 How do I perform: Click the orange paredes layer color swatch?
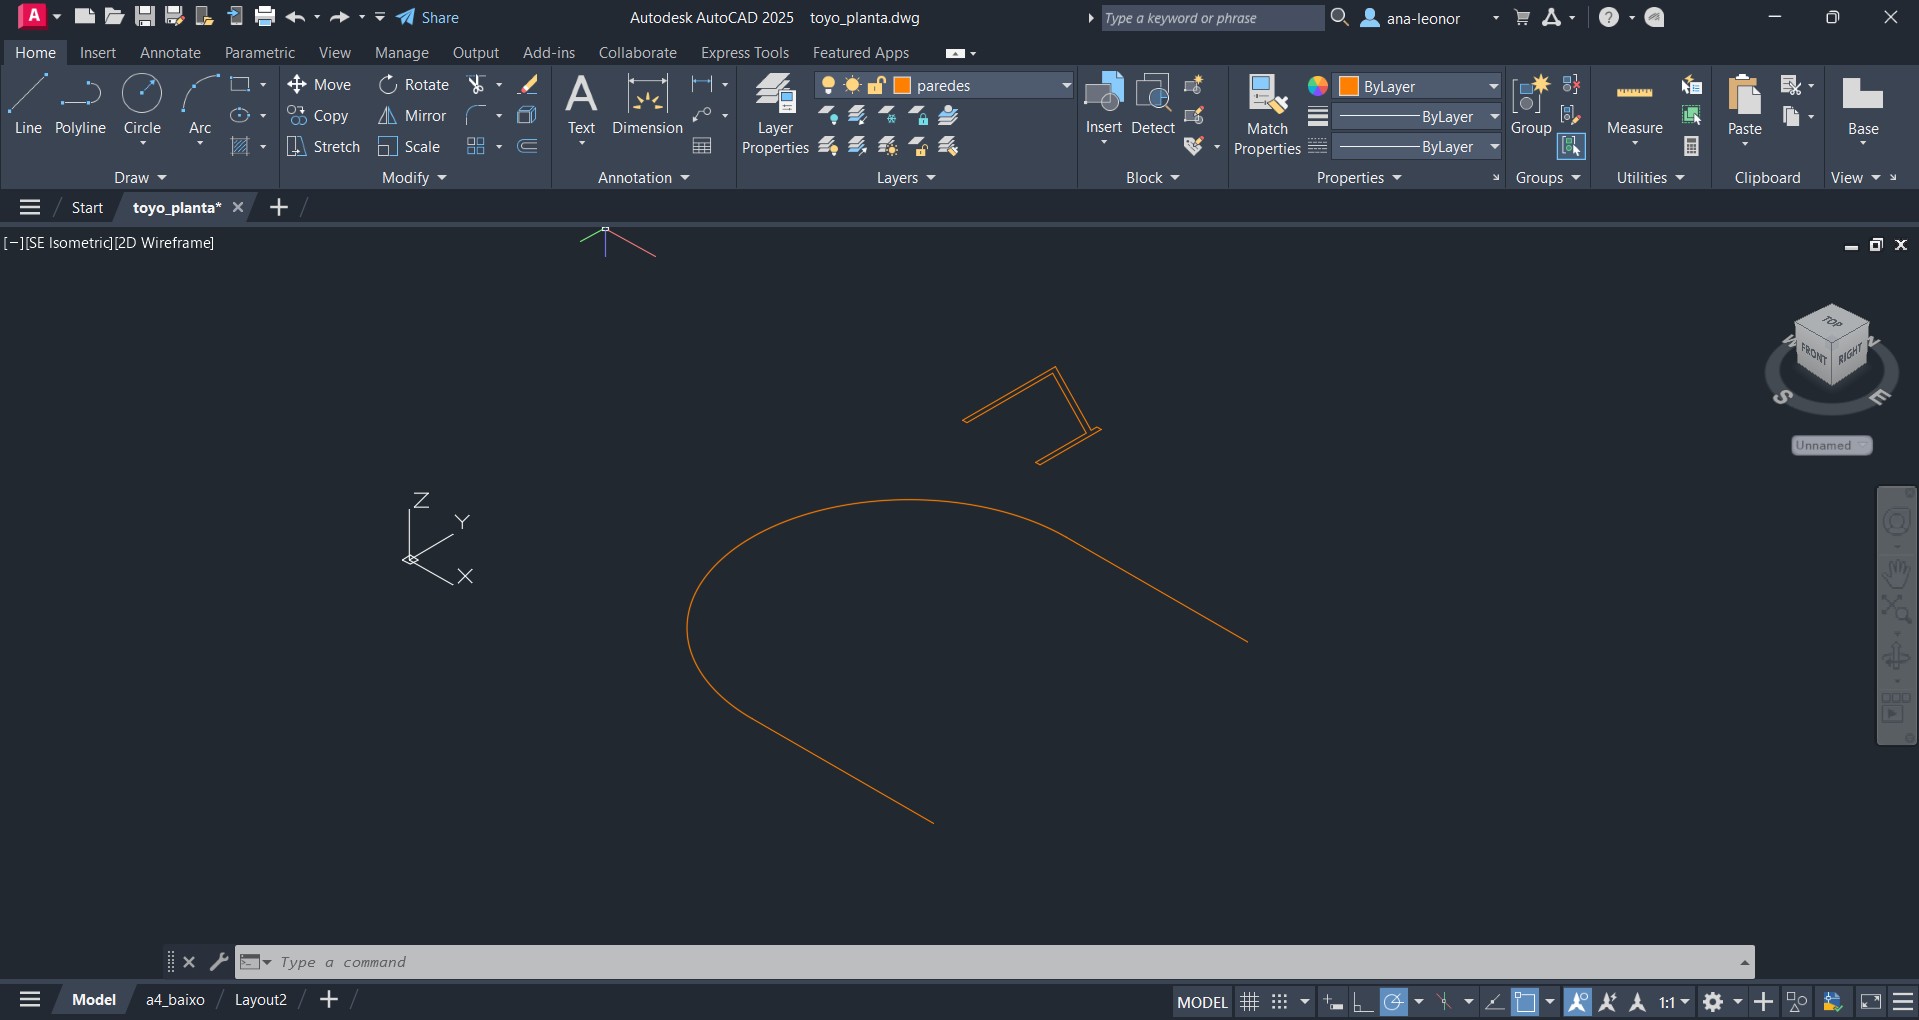[902, 86]
